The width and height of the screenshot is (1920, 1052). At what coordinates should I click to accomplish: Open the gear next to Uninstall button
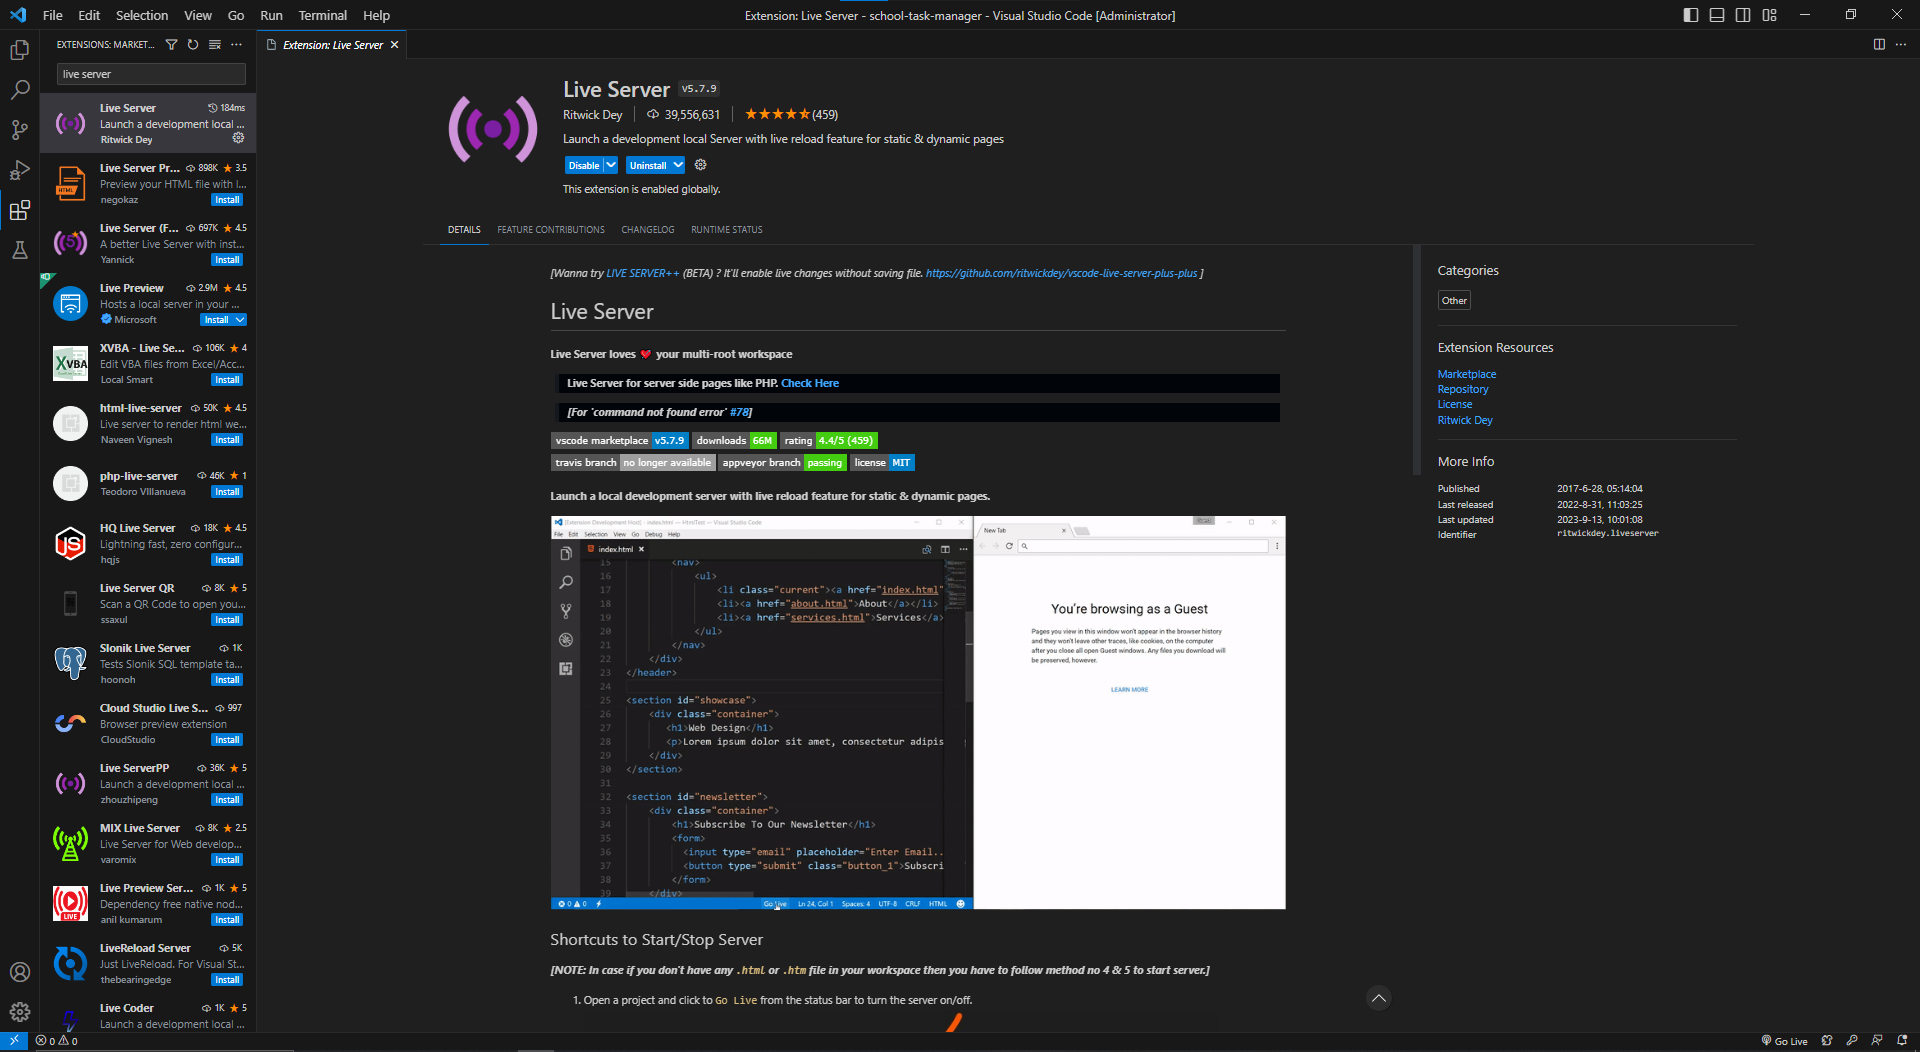[700, 165]
